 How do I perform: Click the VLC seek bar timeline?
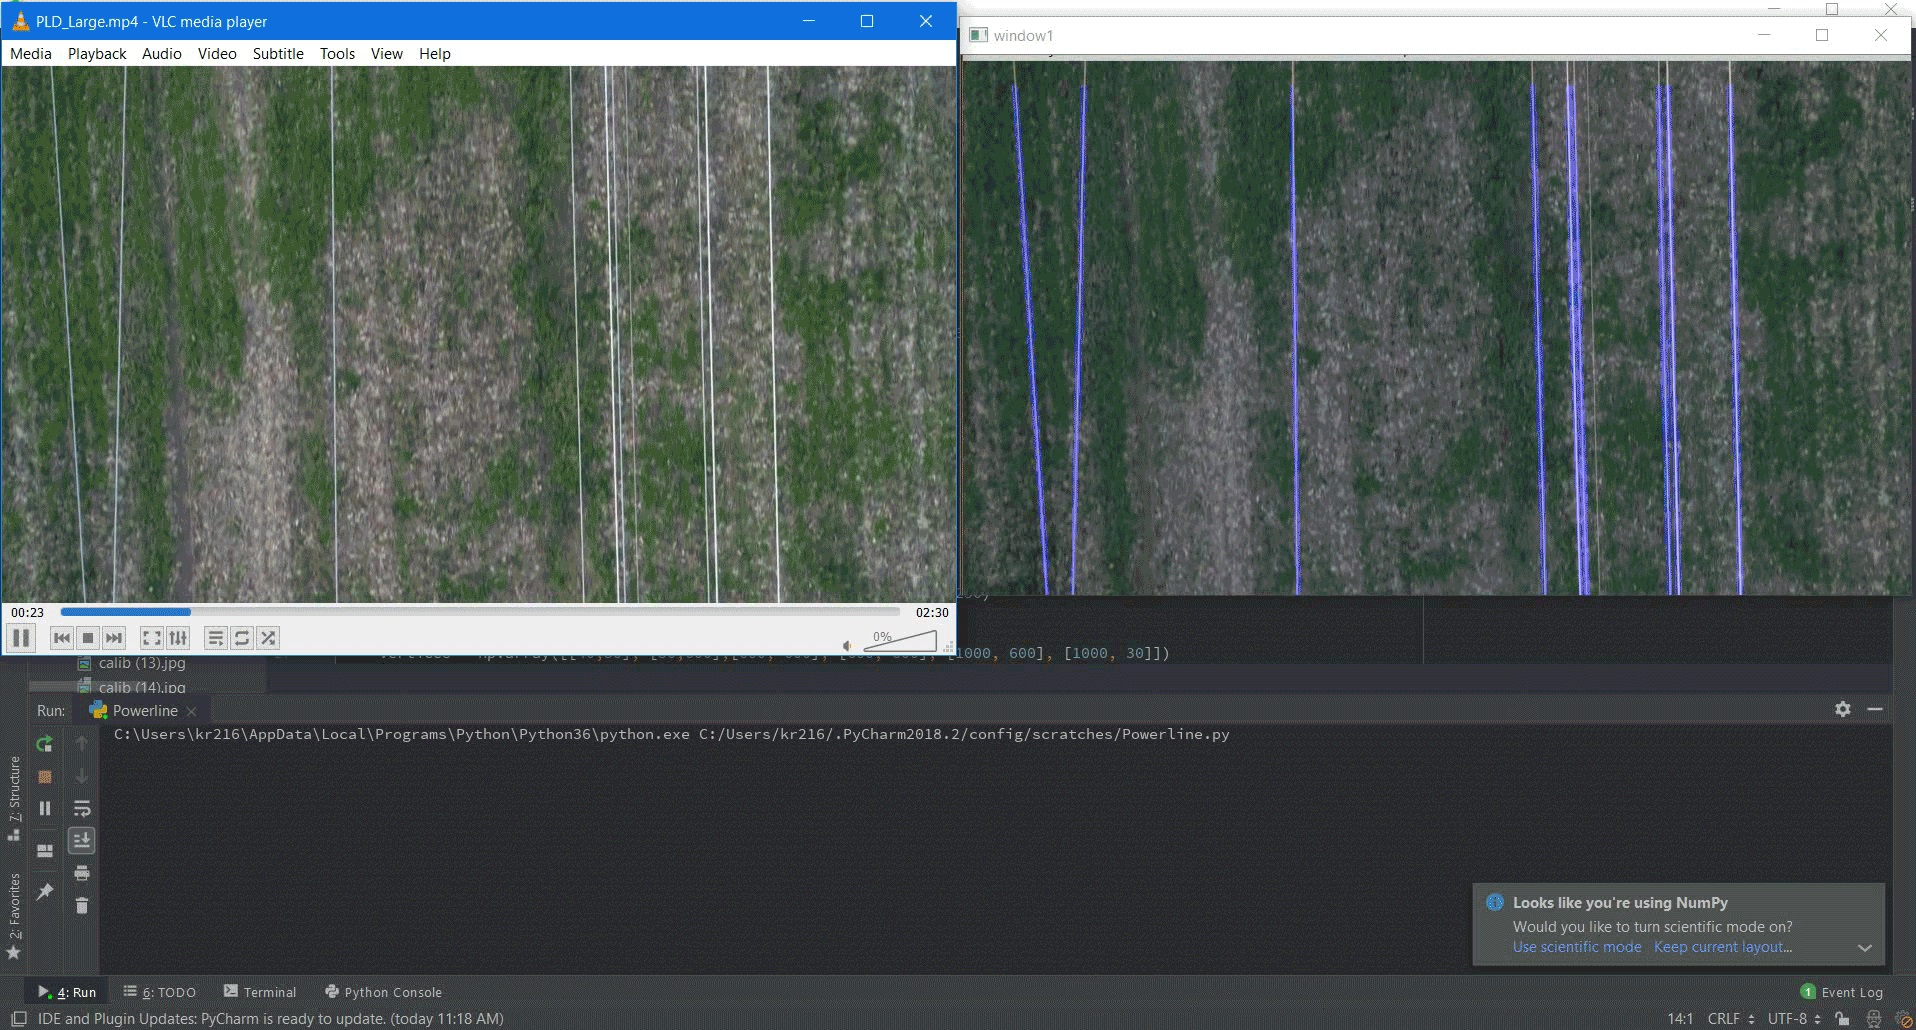(x=480, y=612)
